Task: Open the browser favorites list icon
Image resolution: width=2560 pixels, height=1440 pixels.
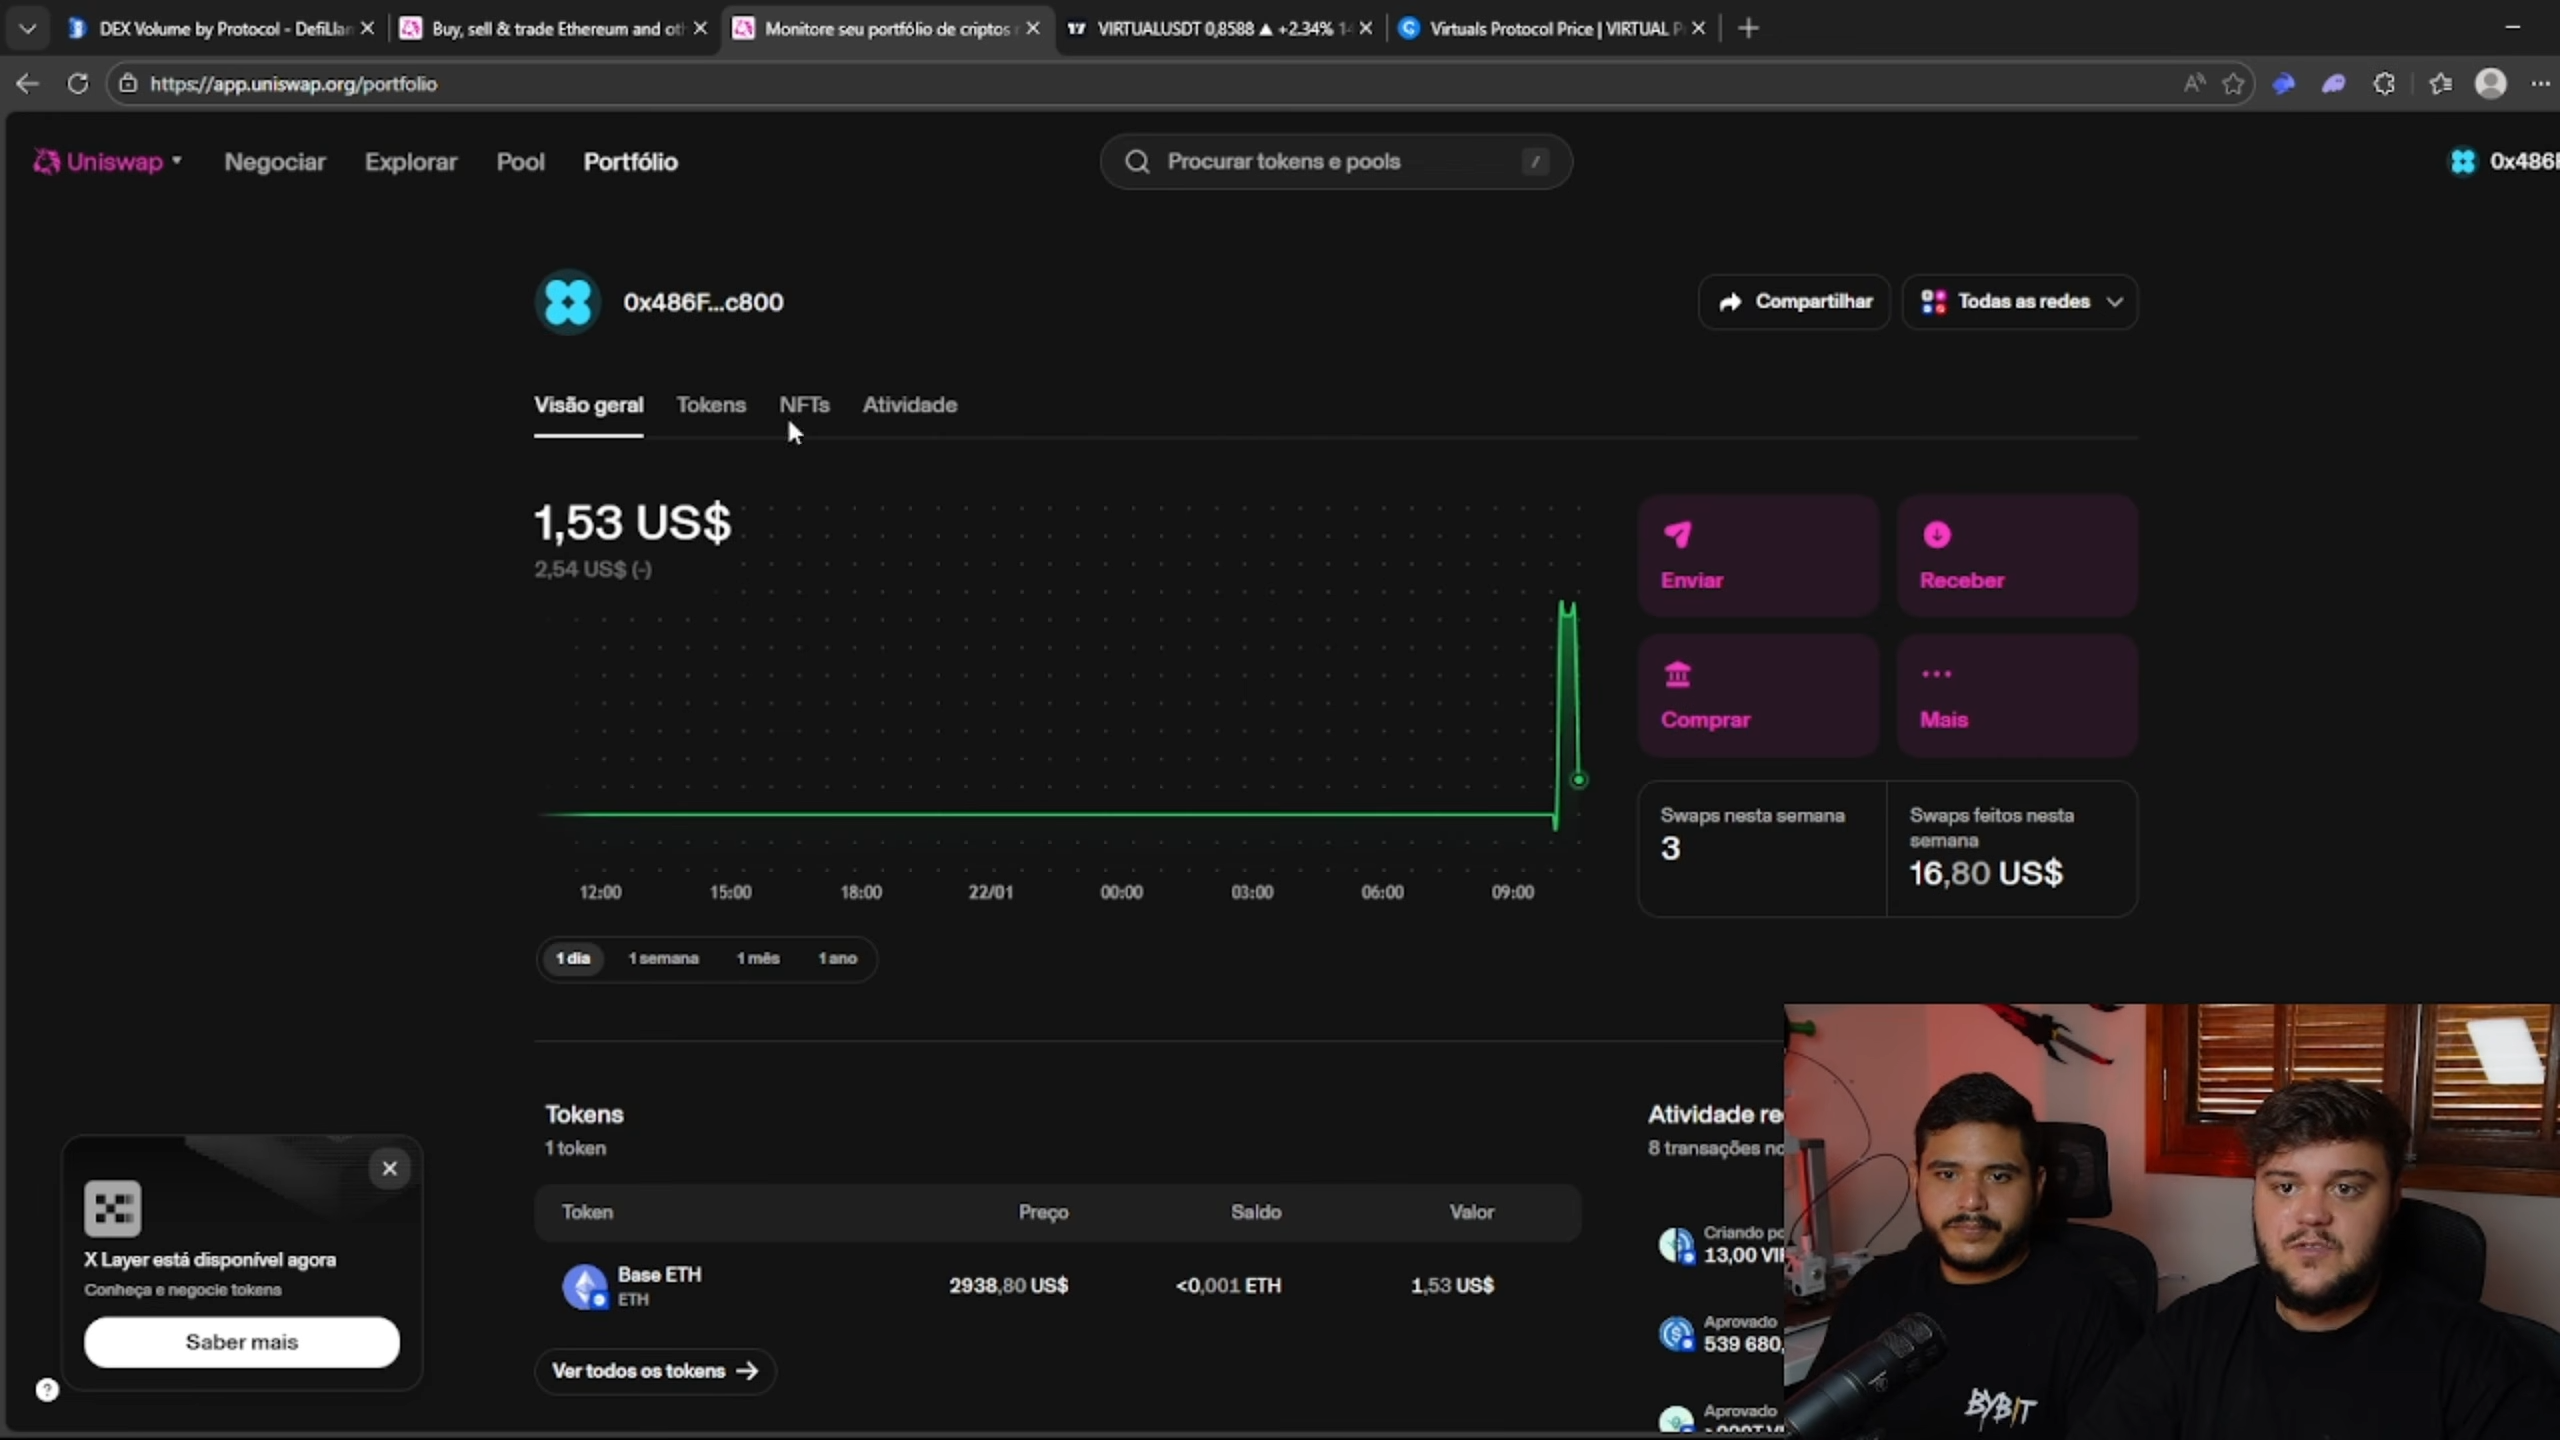Action: (x=2440, y=84)
